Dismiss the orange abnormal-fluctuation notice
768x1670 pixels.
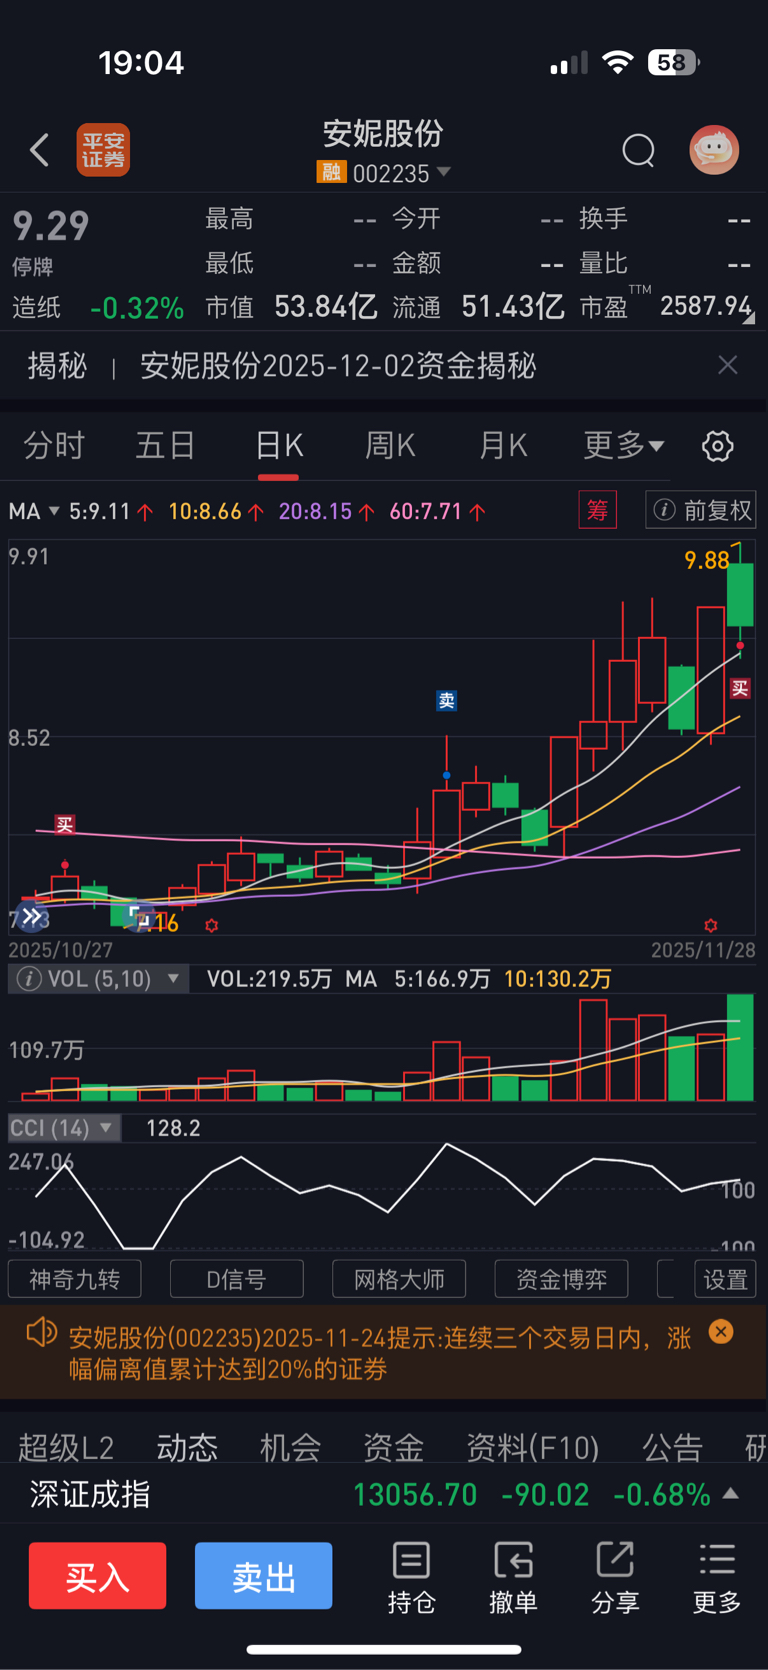(721, 1332)
